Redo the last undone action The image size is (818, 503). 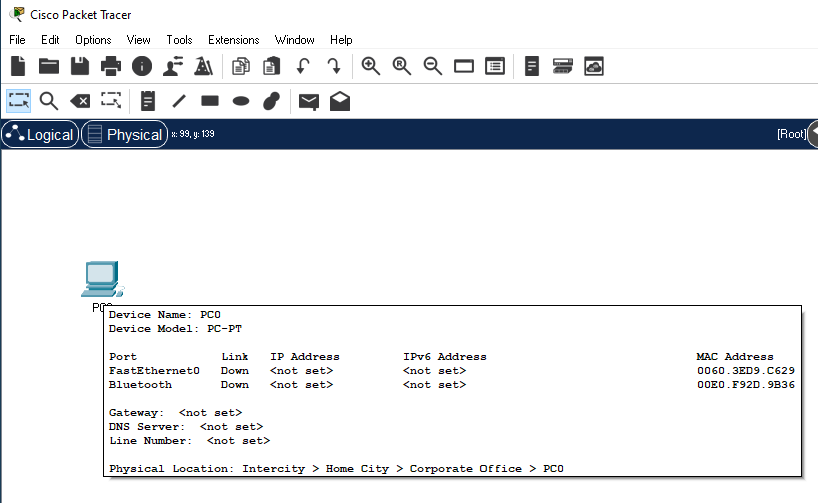(x=334, y=66)
